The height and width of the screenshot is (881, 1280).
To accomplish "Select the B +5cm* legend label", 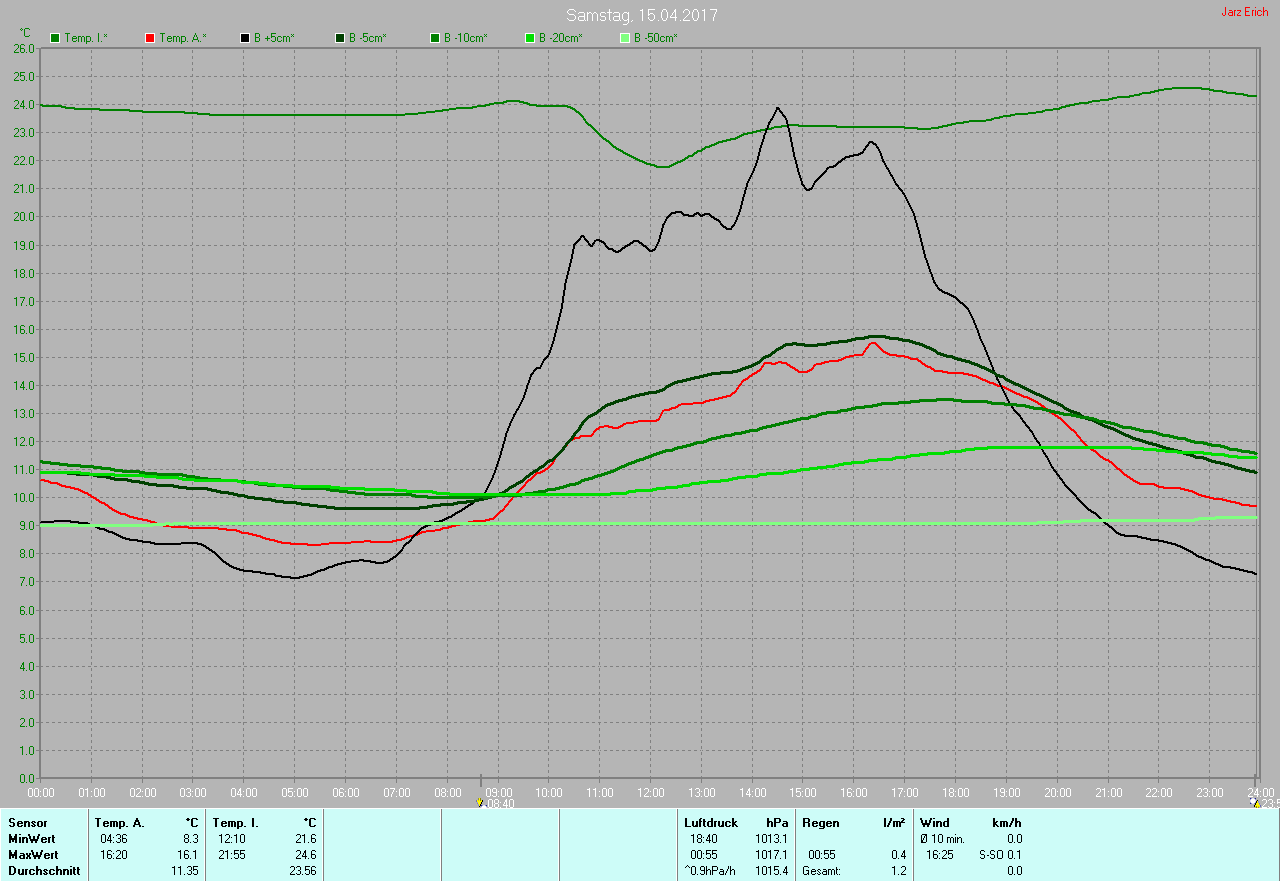I will tap(274, 38).
